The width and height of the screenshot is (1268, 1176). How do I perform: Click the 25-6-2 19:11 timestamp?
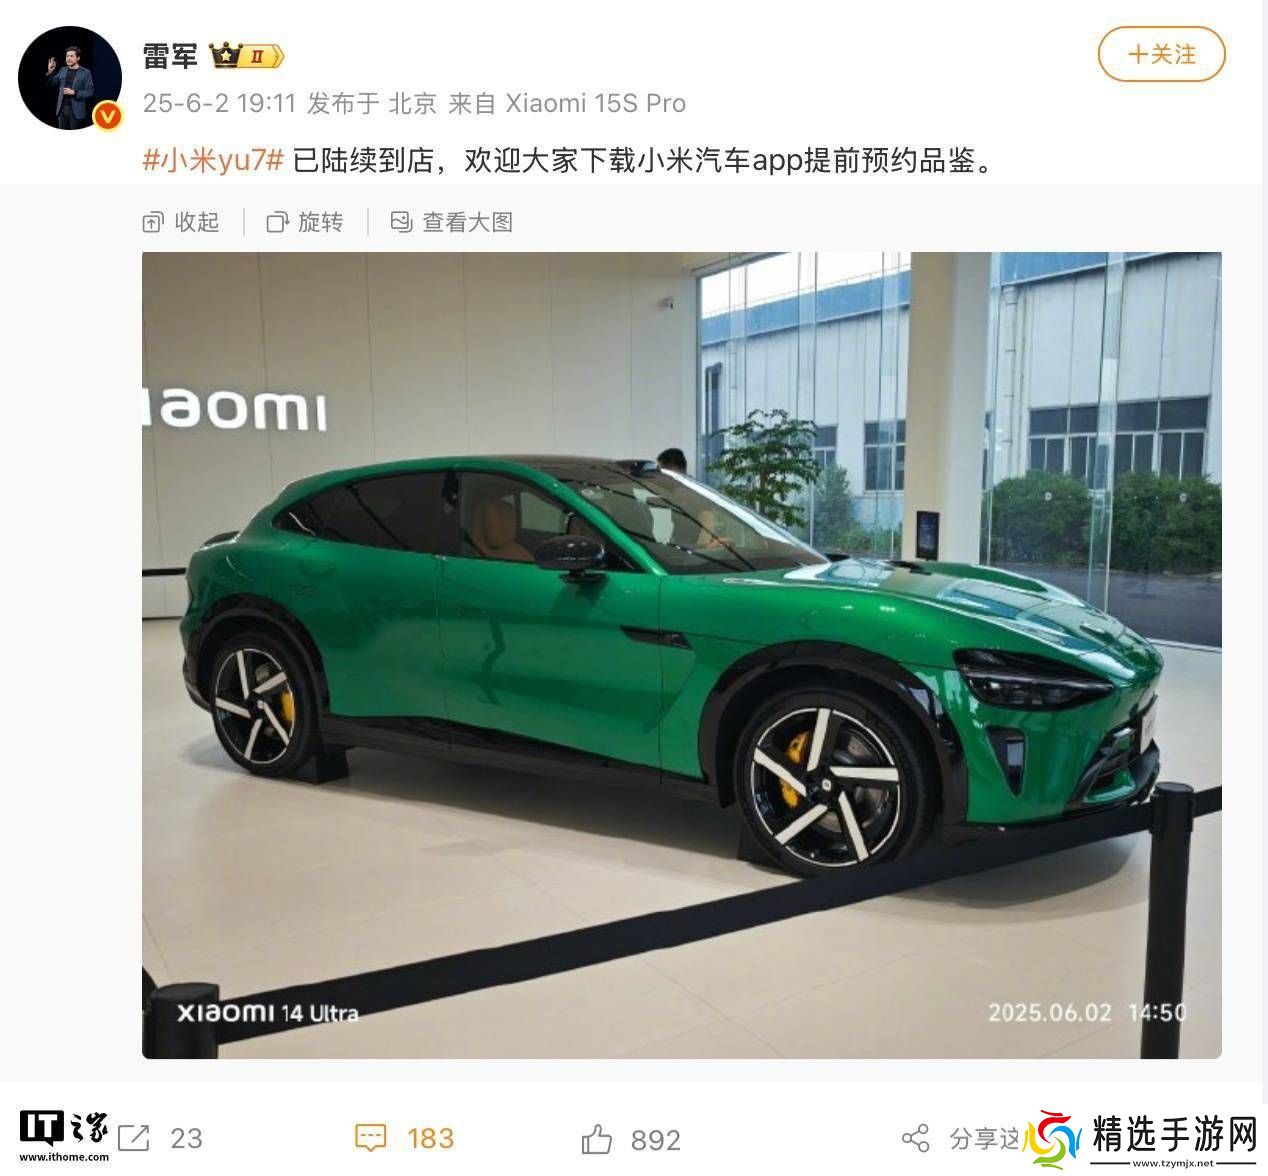[x=220, y=103]
